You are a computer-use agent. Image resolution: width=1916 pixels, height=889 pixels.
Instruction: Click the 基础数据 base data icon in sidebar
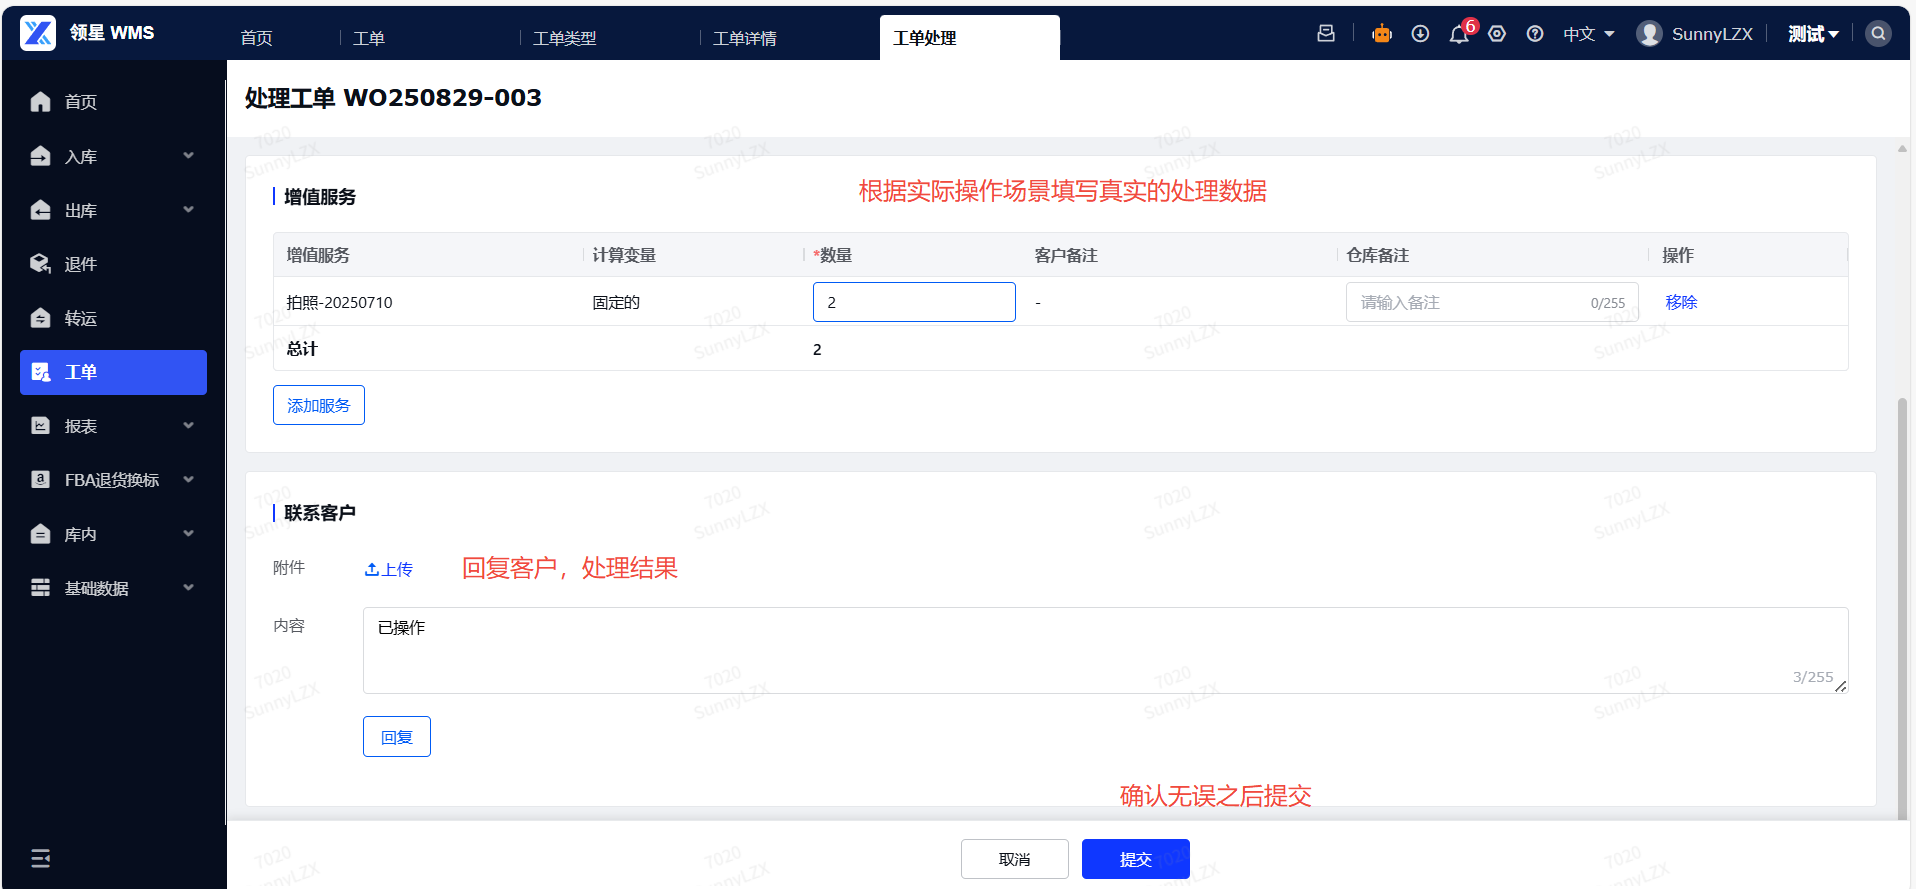[x=40, y=588]
